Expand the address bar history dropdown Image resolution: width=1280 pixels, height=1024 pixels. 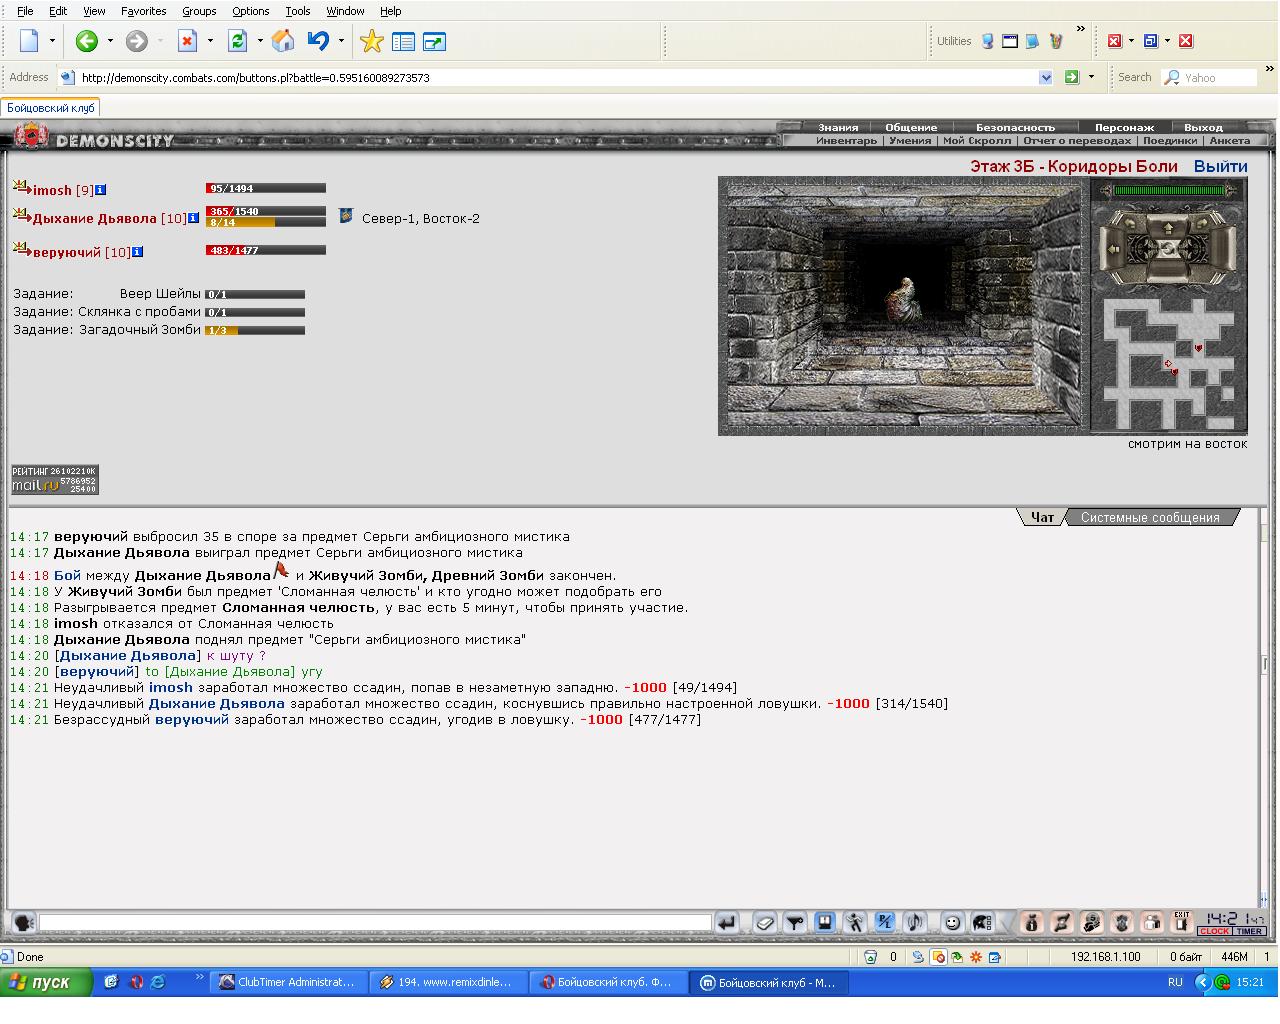1046,77
